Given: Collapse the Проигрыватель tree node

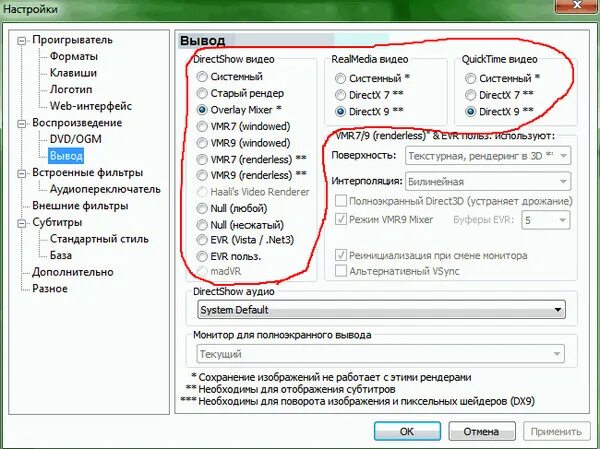Looking at the screenshot, I should point(22,41).
